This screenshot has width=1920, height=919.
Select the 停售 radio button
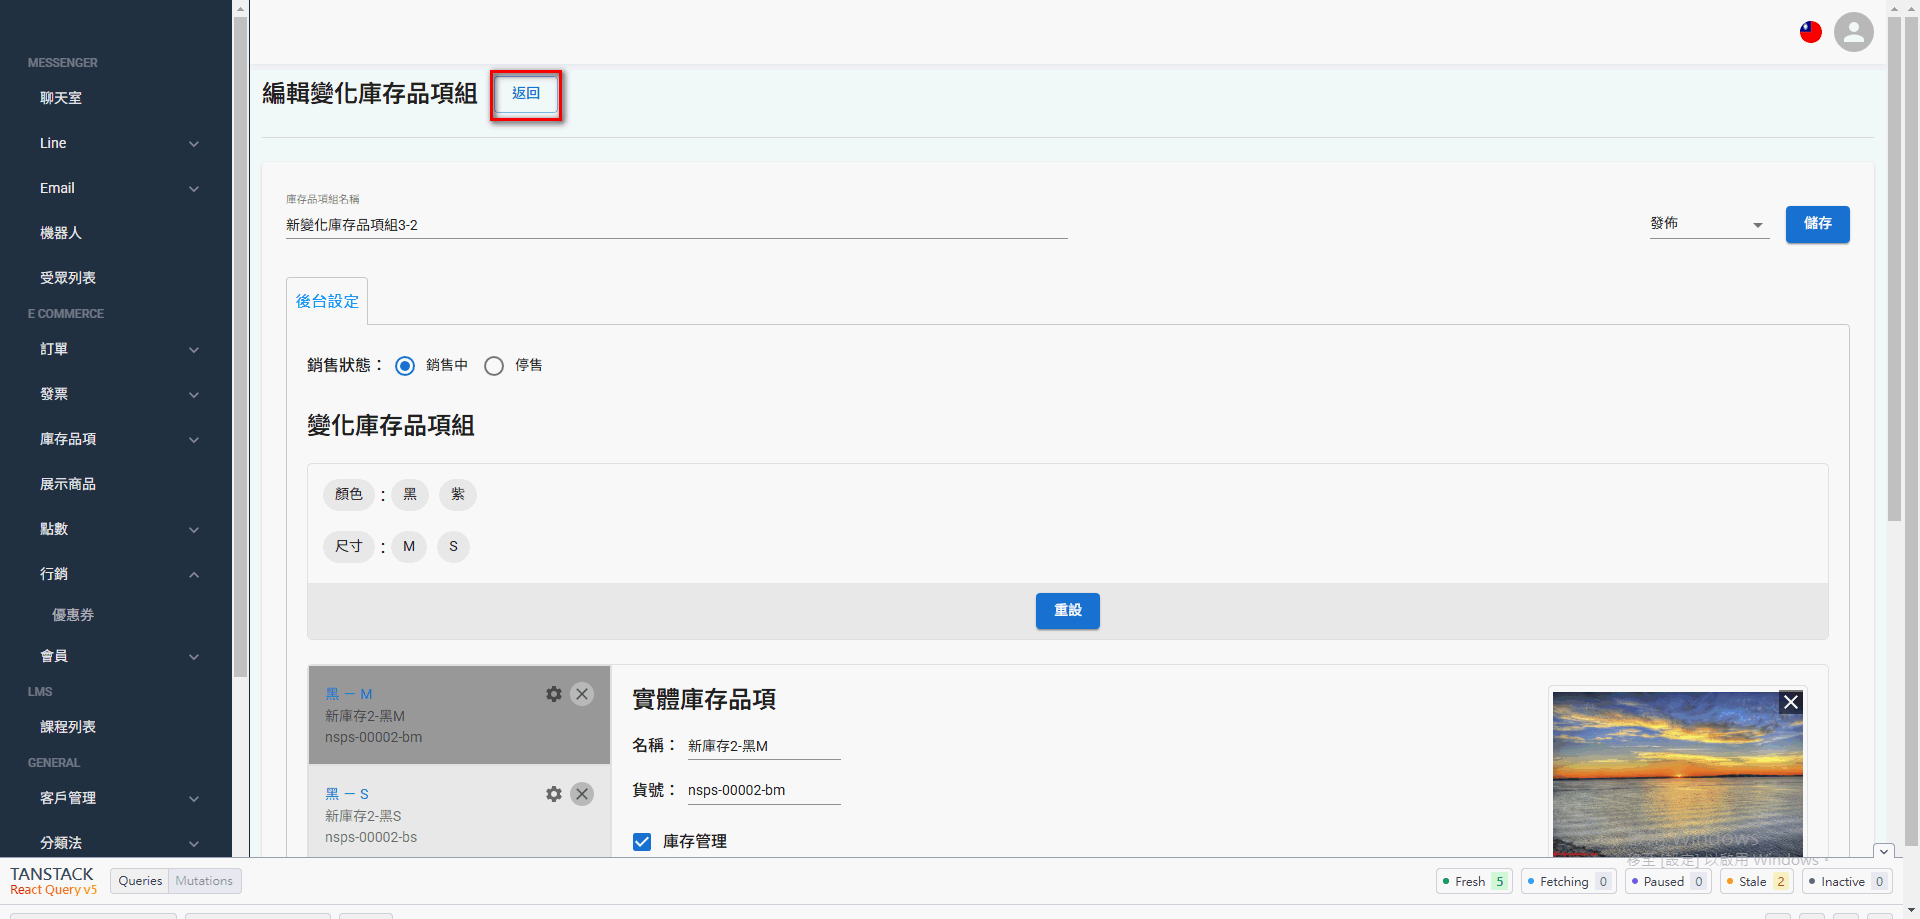pyautogui.click(x=494, y=366)
